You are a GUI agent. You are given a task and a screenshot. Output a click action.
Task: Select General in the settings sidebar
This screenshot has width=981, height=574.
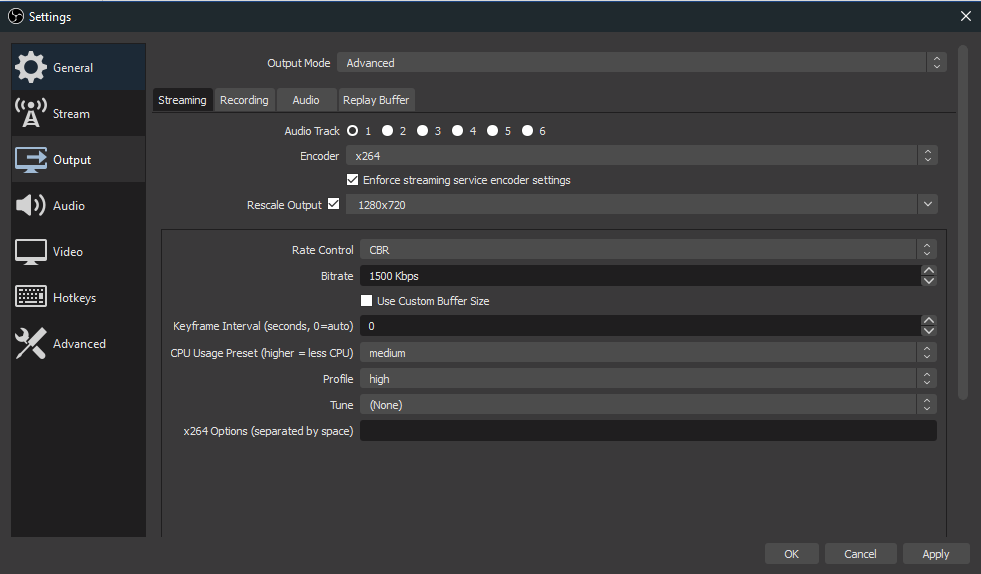point(78,67)
